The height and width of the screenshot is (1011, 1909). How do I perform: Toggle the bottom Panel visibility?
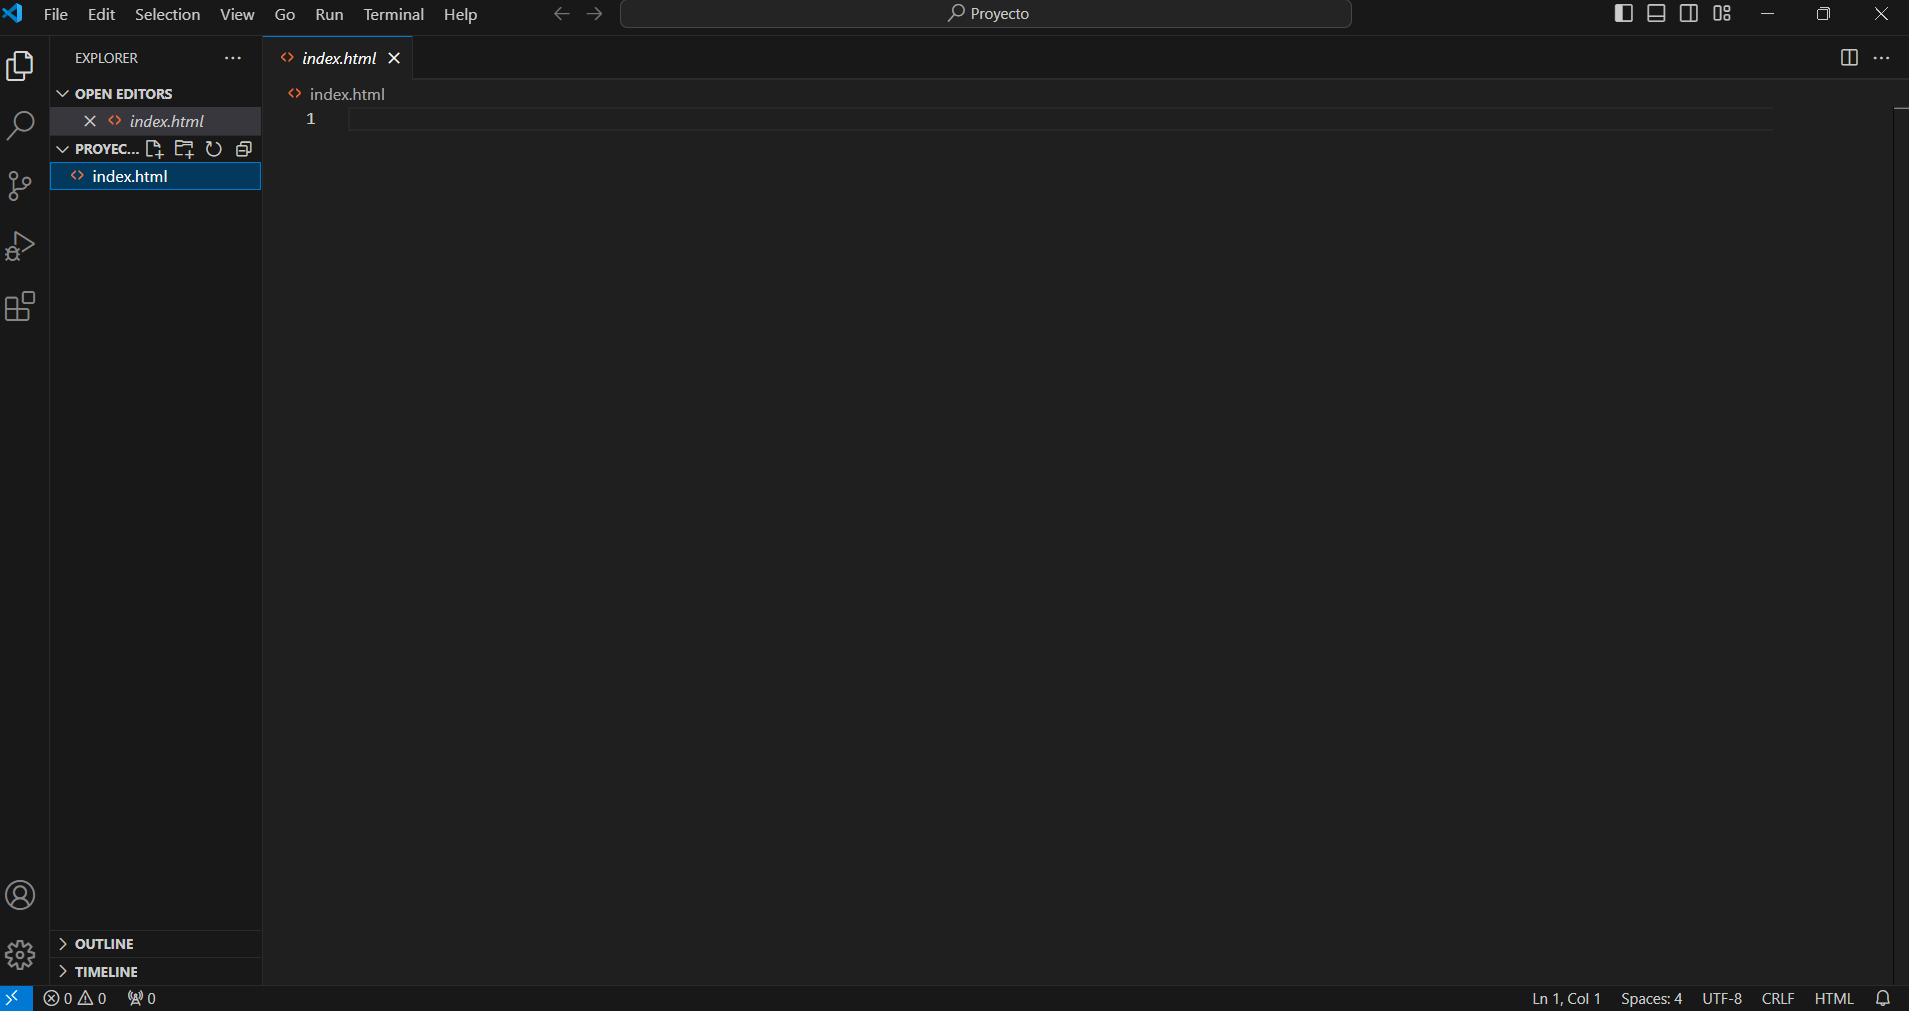pyautogui.click(x=1656, y=14)
